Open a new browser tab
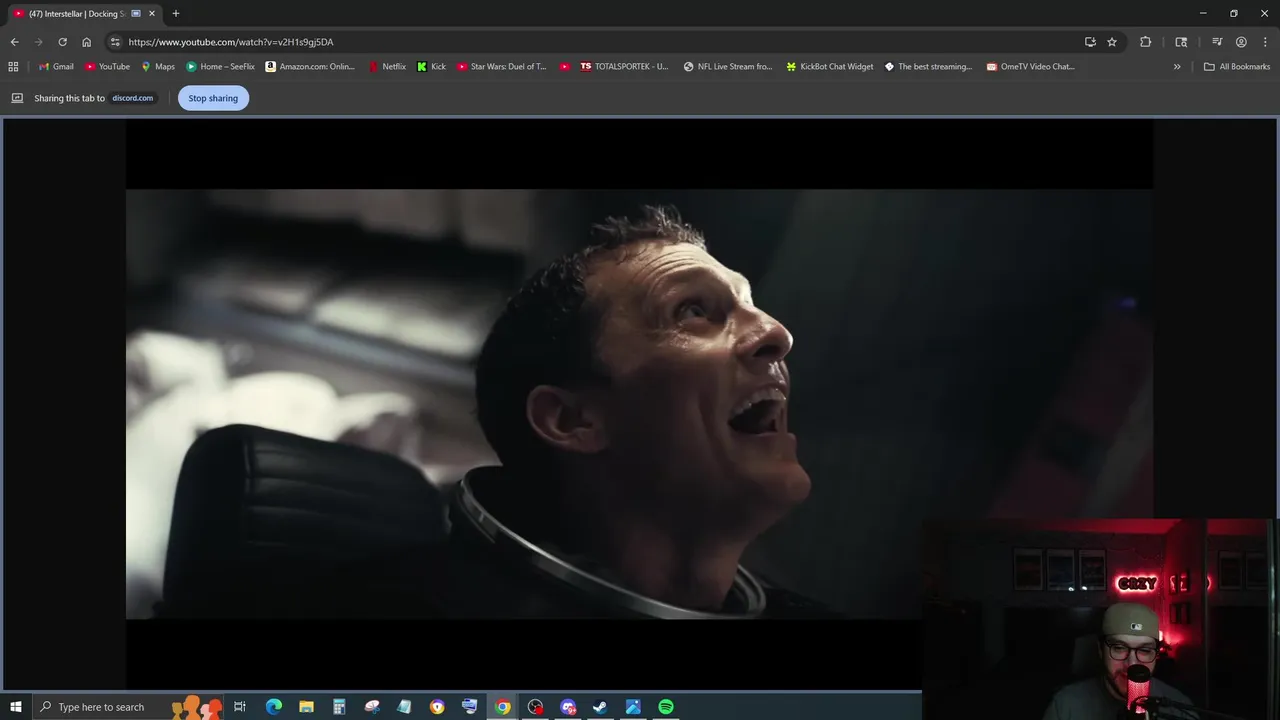Screen dimensions: 1280x720 [x=176, y=14]
